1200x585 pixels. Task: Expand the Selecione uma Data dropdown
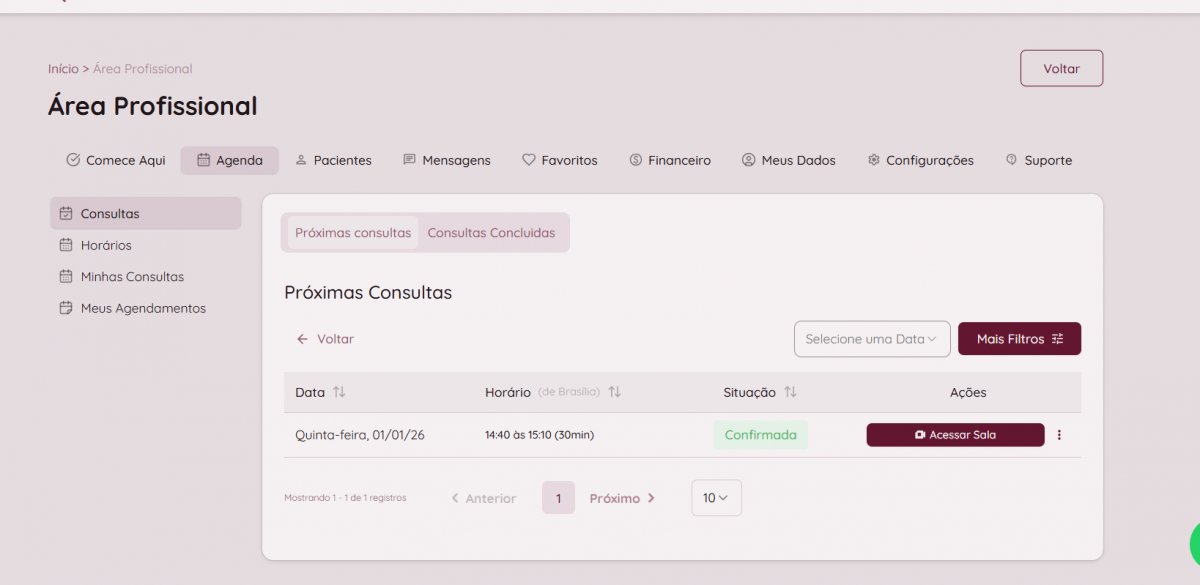click(871, 339)
